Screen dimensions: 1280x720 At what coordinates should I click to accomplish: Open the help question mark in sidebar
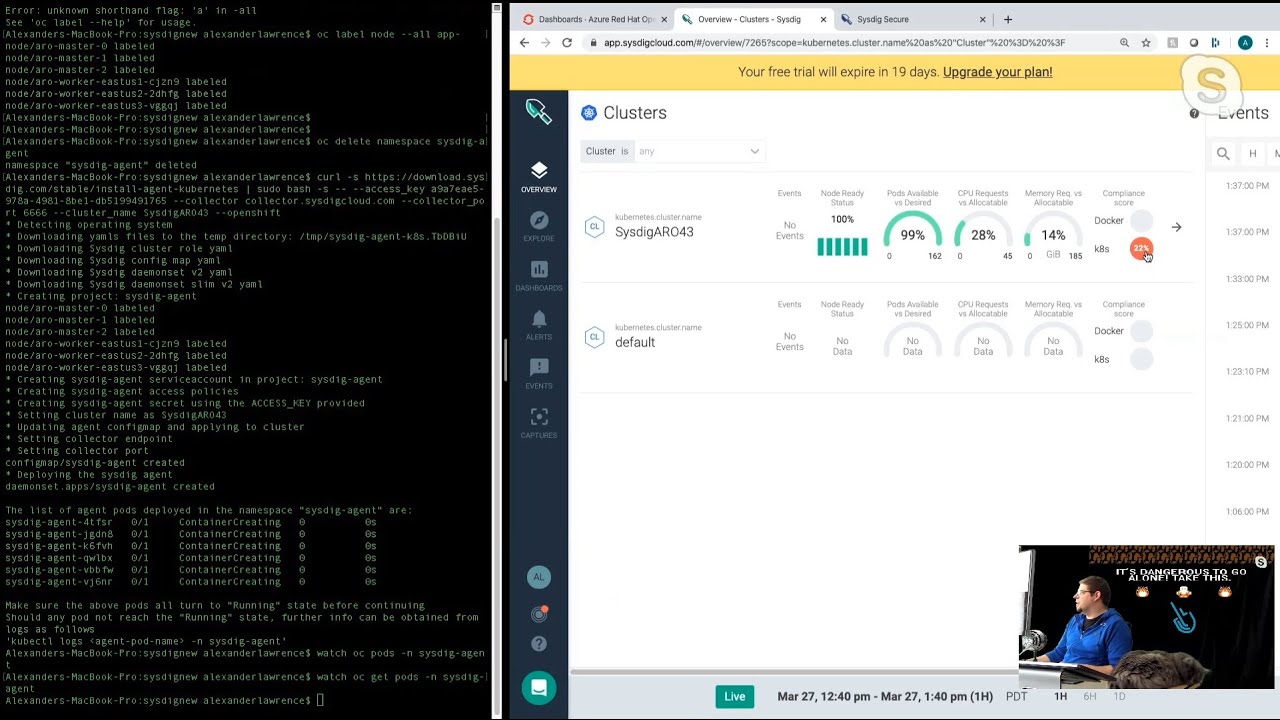pyautogui.click(x=539, y=644)
